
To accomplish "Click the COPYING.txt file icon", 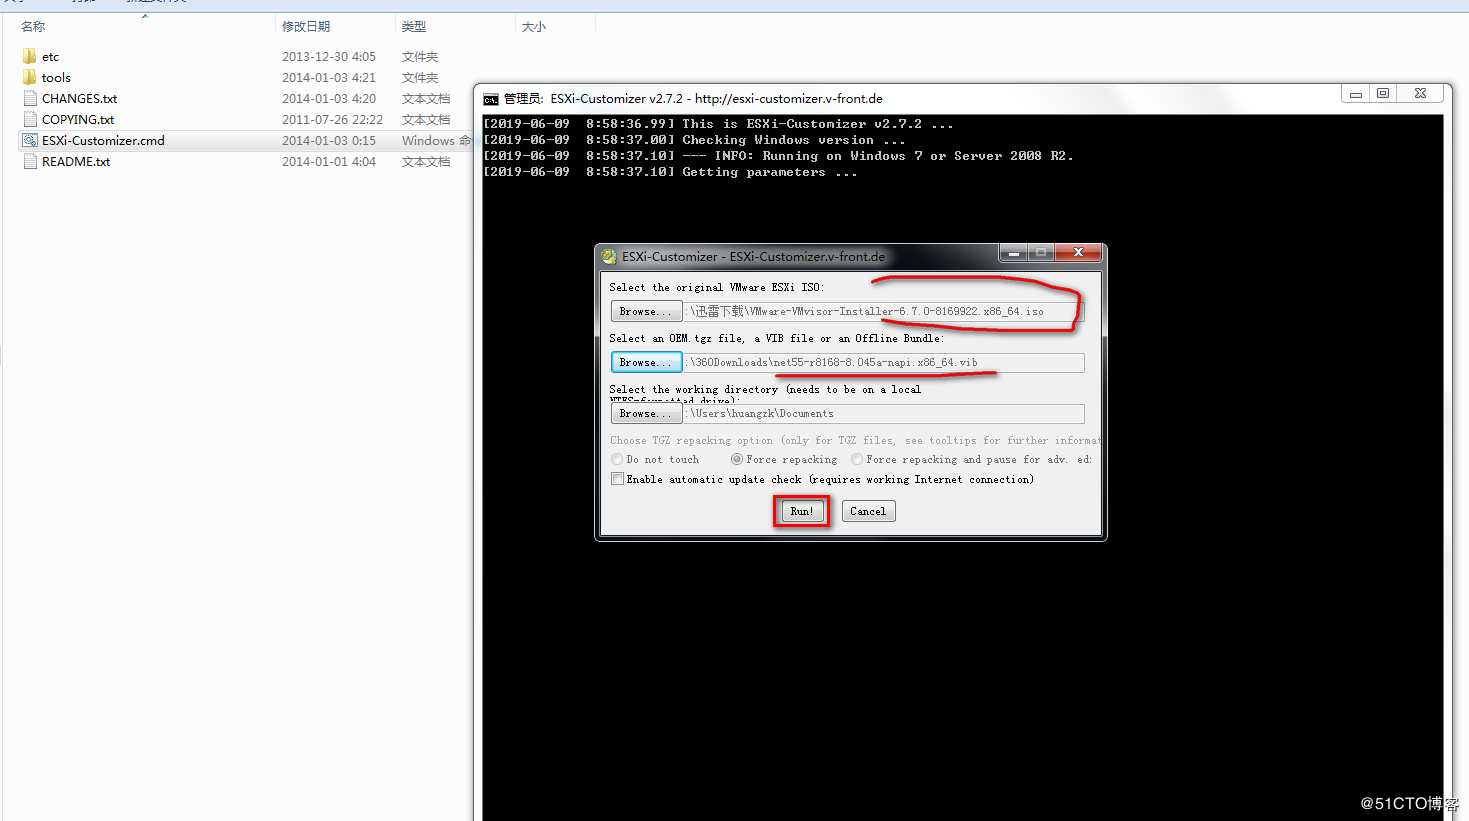I will tap(30, 119).
